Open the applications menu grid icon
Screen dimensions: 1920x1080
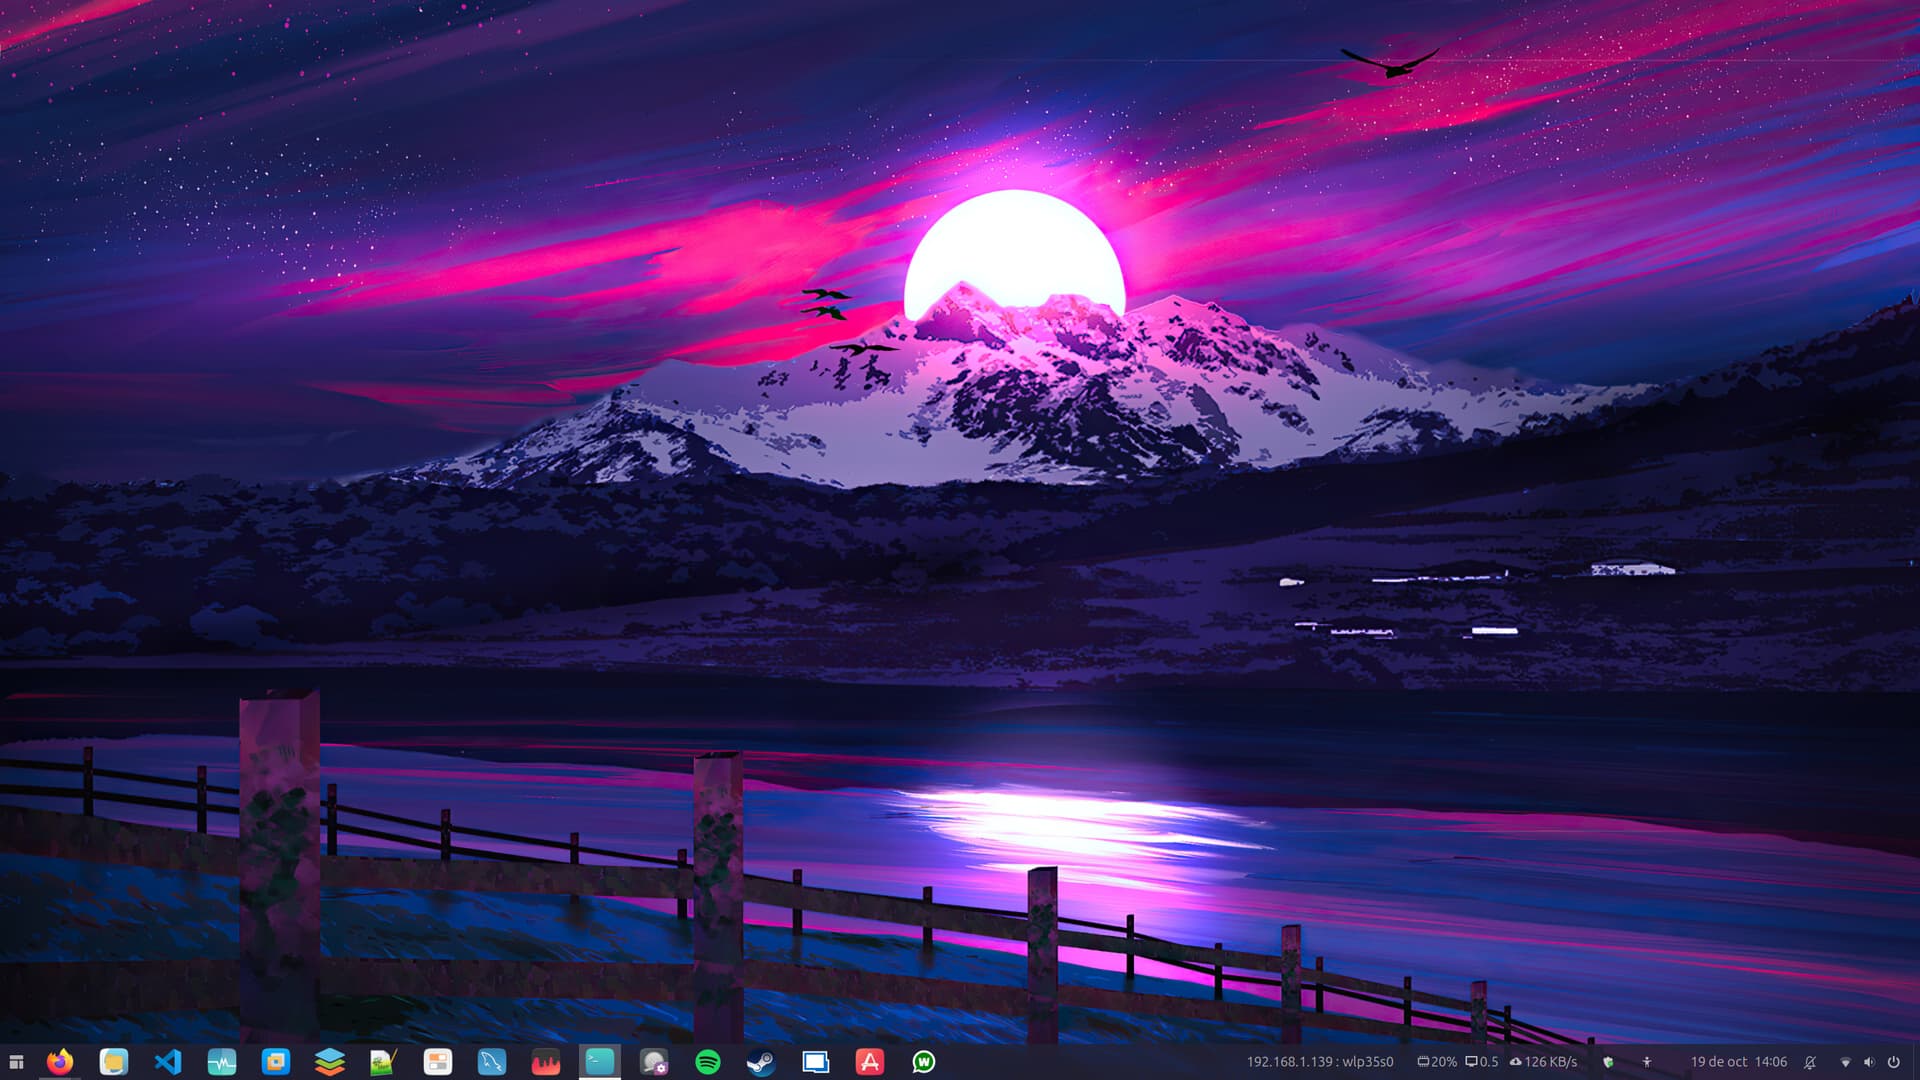pyautogui.click(x=16, y=1062)
